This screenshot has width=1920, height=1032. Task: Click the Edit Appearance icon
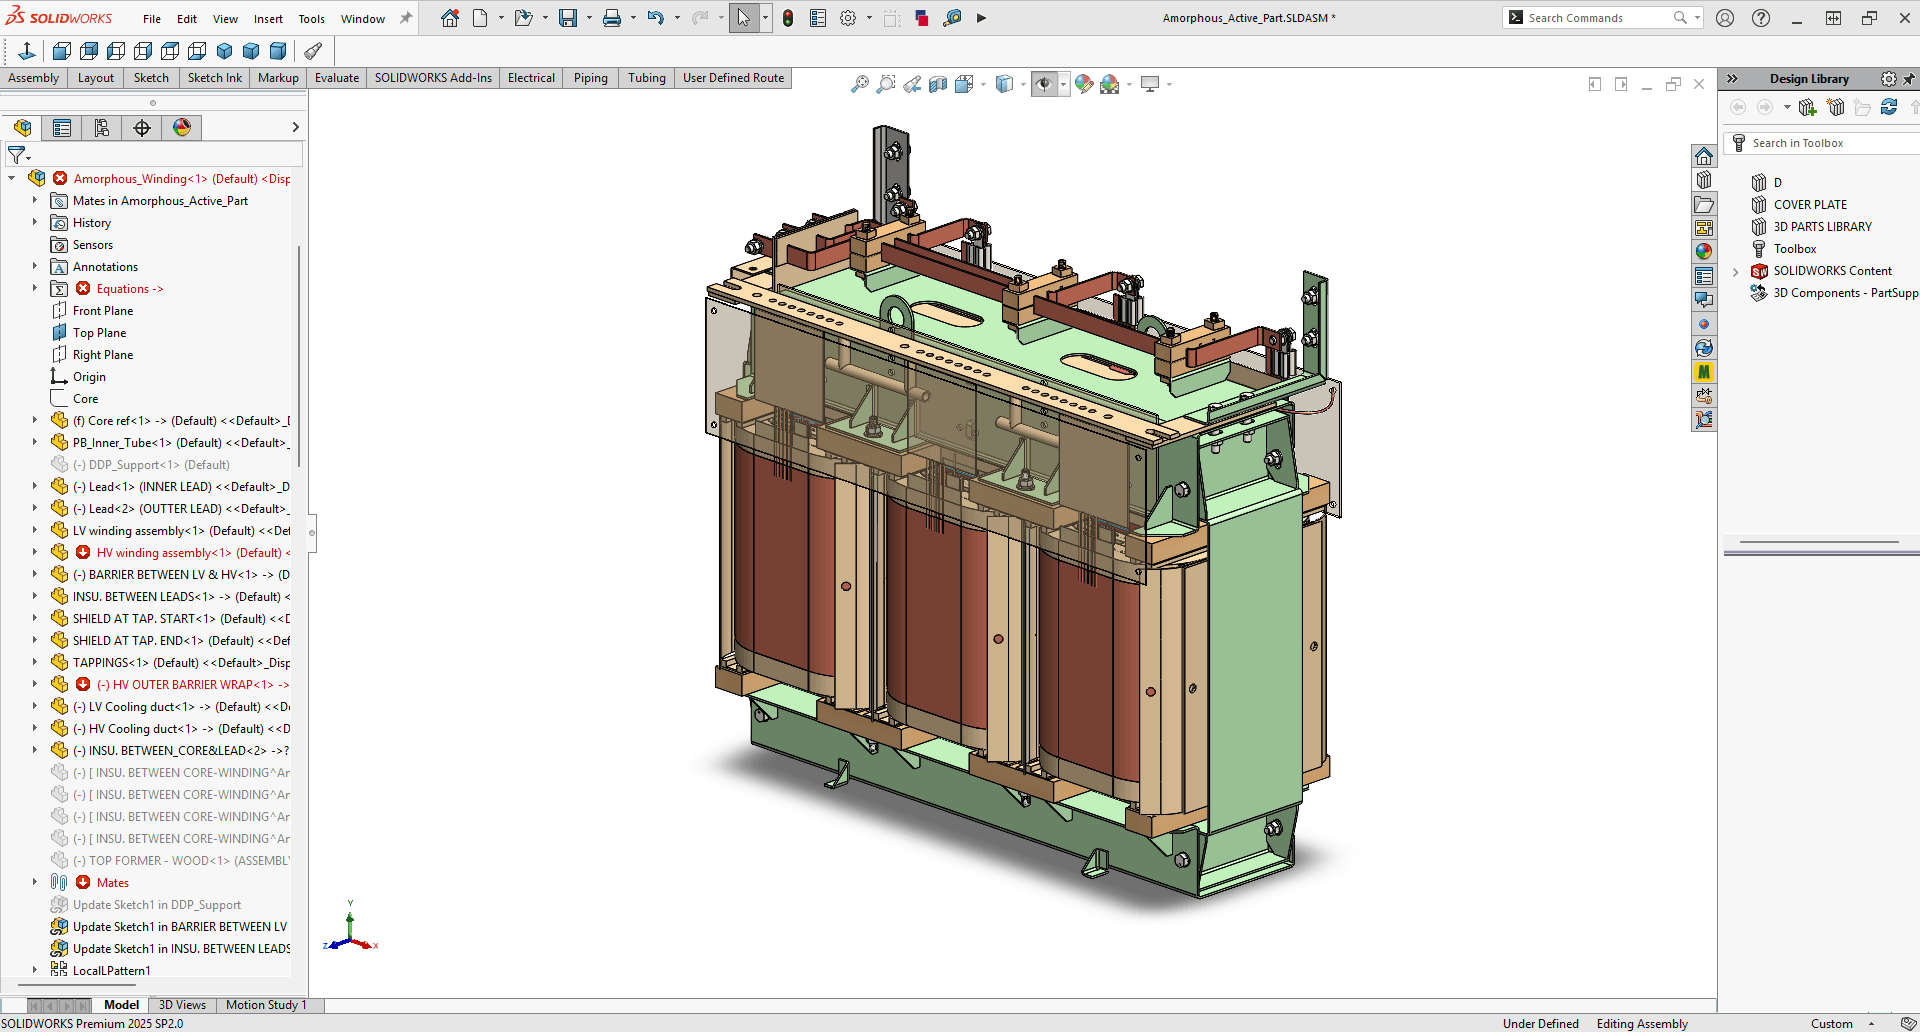(1085, 84)
